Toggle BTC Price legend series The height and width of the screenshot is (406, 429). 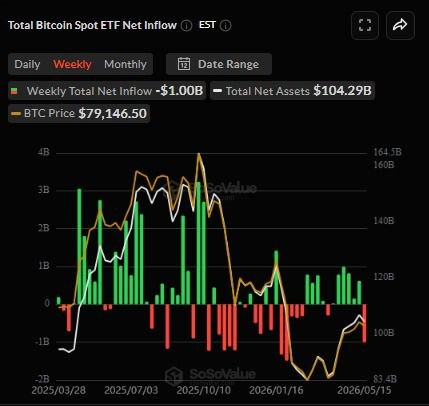tap(79, 113)
